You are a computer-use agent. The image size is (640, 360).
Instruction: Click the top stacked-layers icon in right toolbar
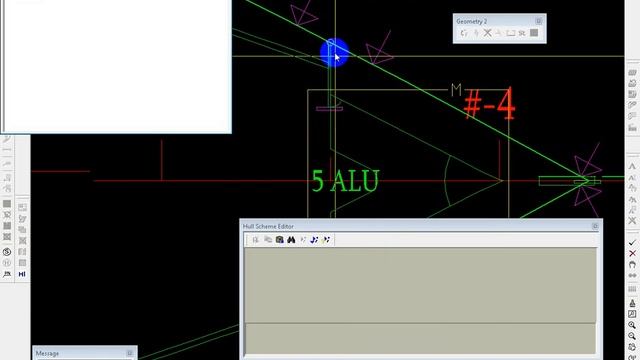coord(632,73)
